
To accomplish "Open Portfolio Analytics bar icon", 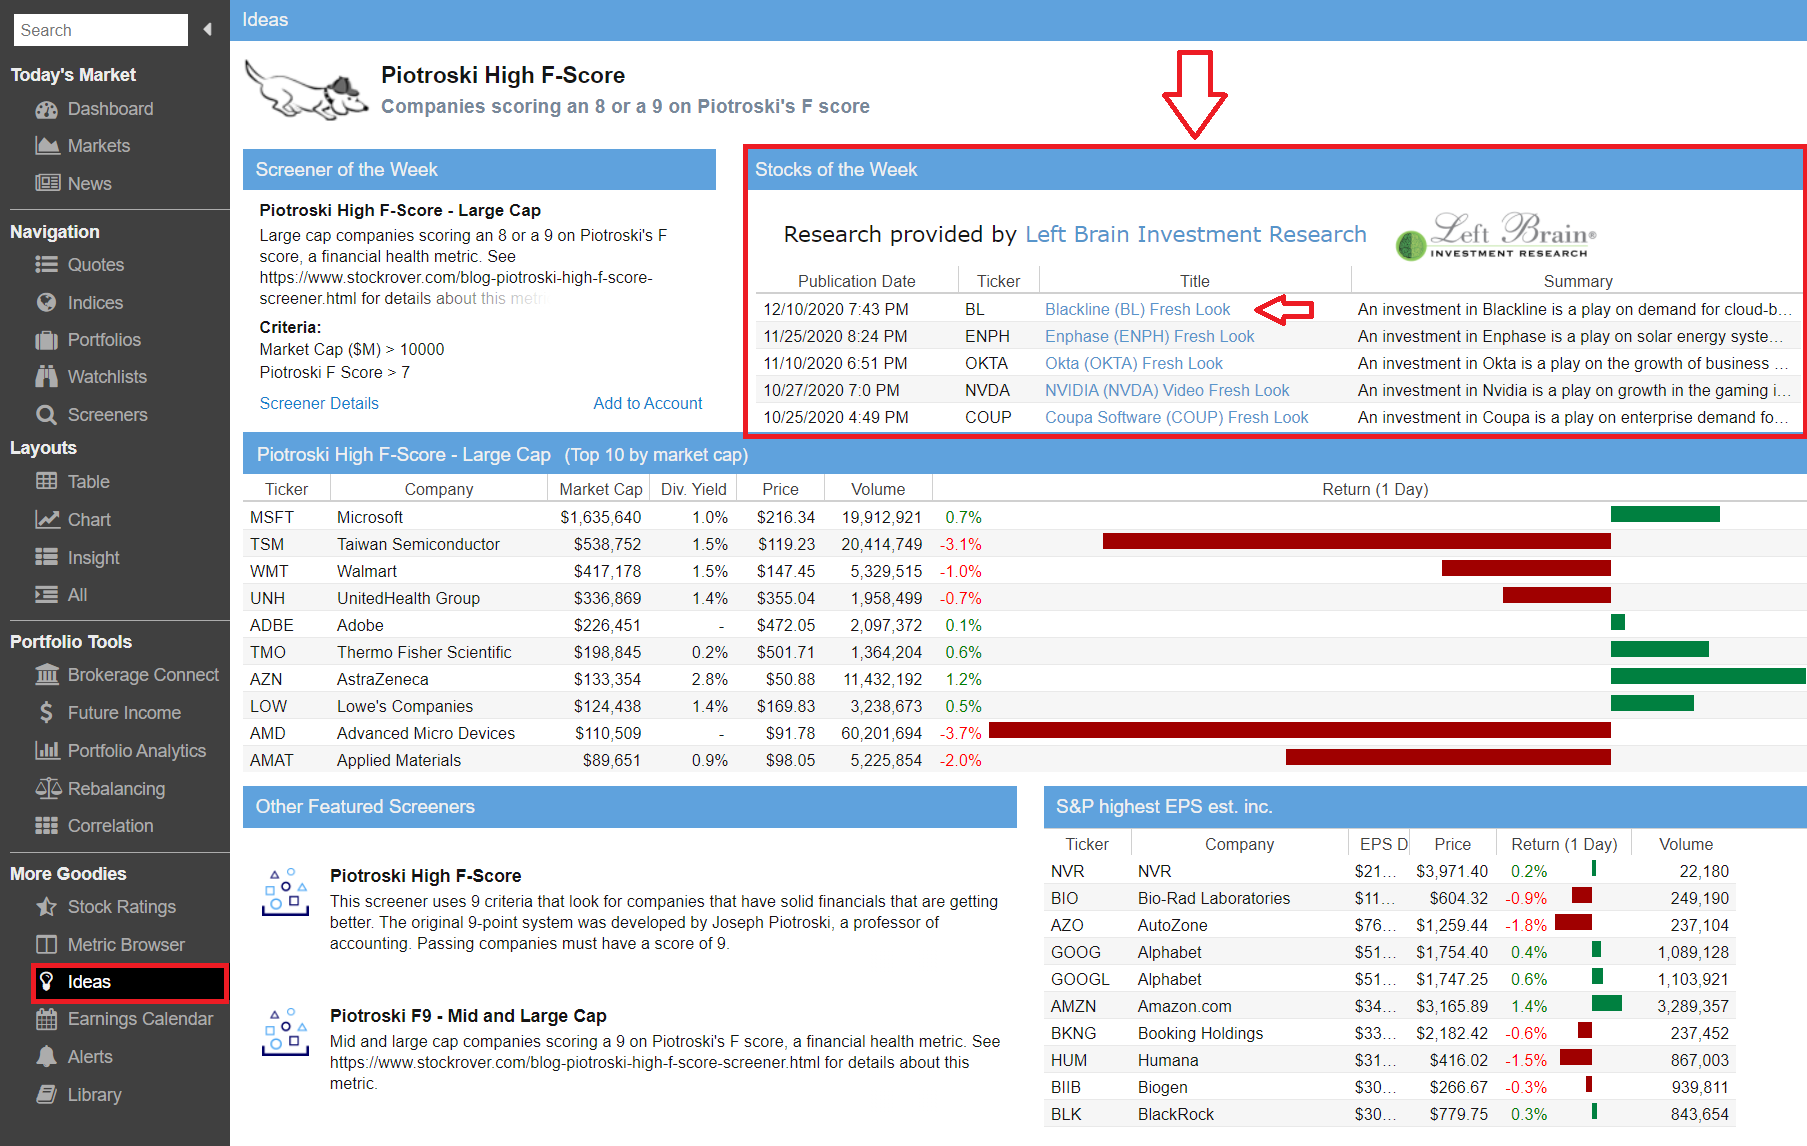I will click(46, 750).
